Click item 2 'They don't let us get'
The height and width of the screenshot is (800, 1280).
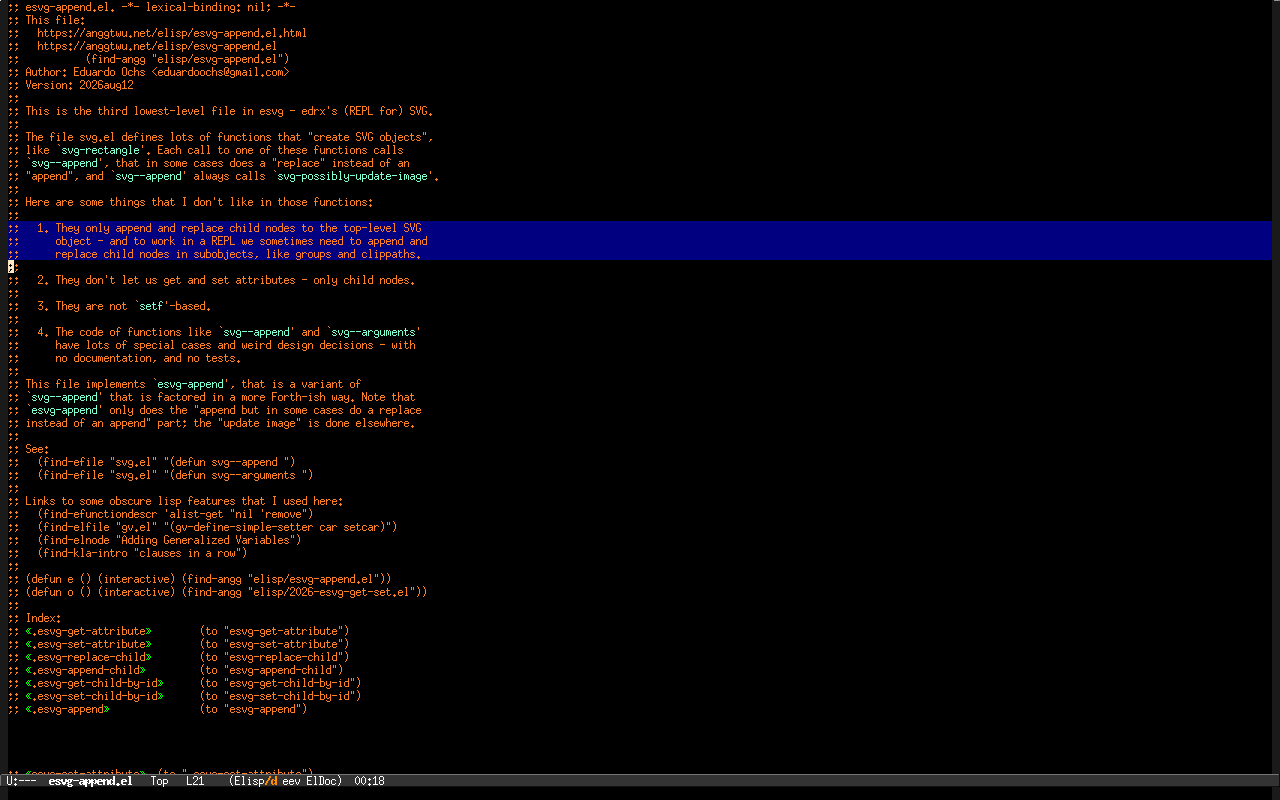(x=226, y=280)
